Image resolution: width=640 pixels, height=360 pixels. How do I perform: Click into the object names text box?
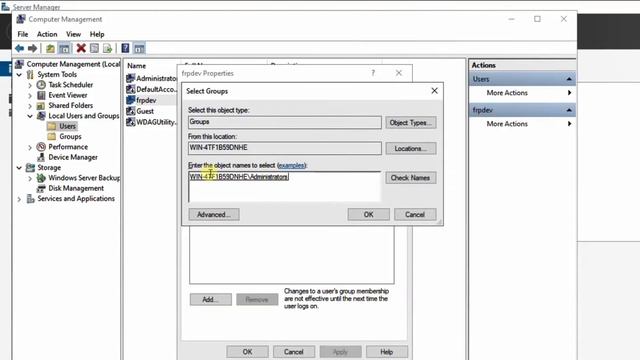coord(284,187)
